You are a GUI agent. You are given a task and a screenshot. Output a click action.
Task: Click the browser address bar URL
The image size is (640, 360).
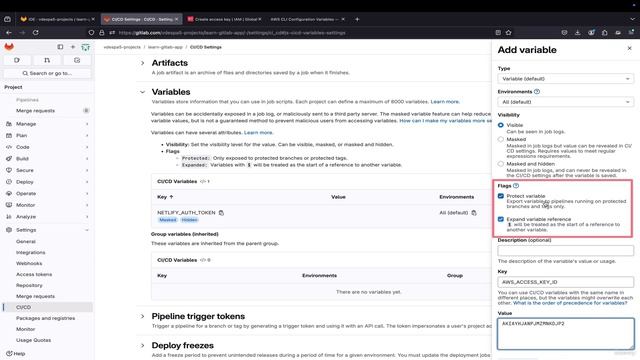tap(232, 33)
